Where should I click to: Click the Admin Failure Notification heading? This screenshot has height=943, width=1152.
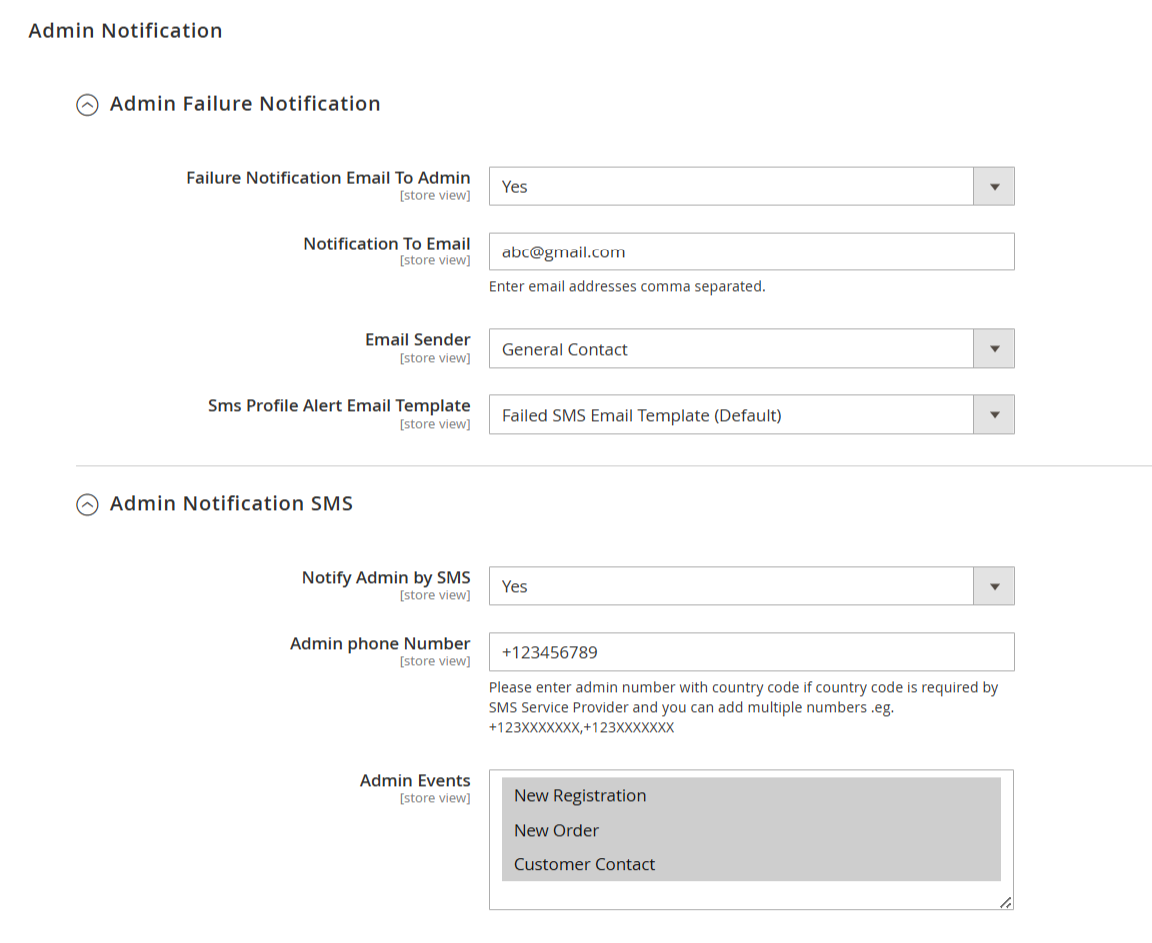[245, 104]
